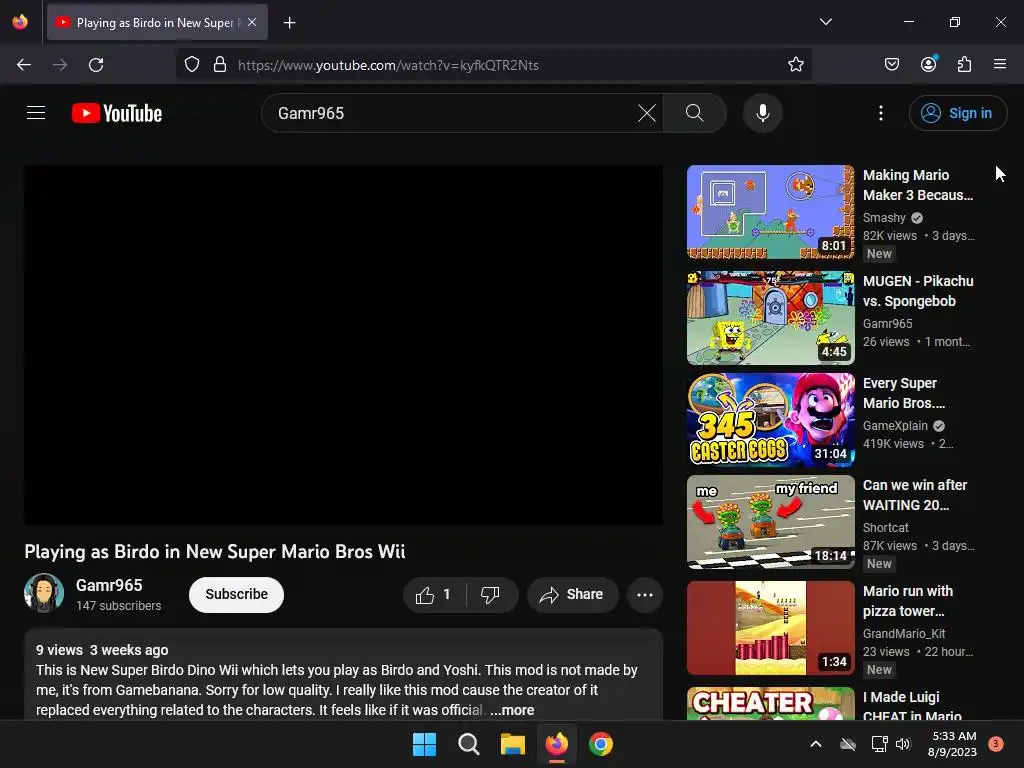Image resolution: width=1024 pixels, height=768 pixels.
Task: Subscribe to Gamr965 channel
Action: pos(236,594)
